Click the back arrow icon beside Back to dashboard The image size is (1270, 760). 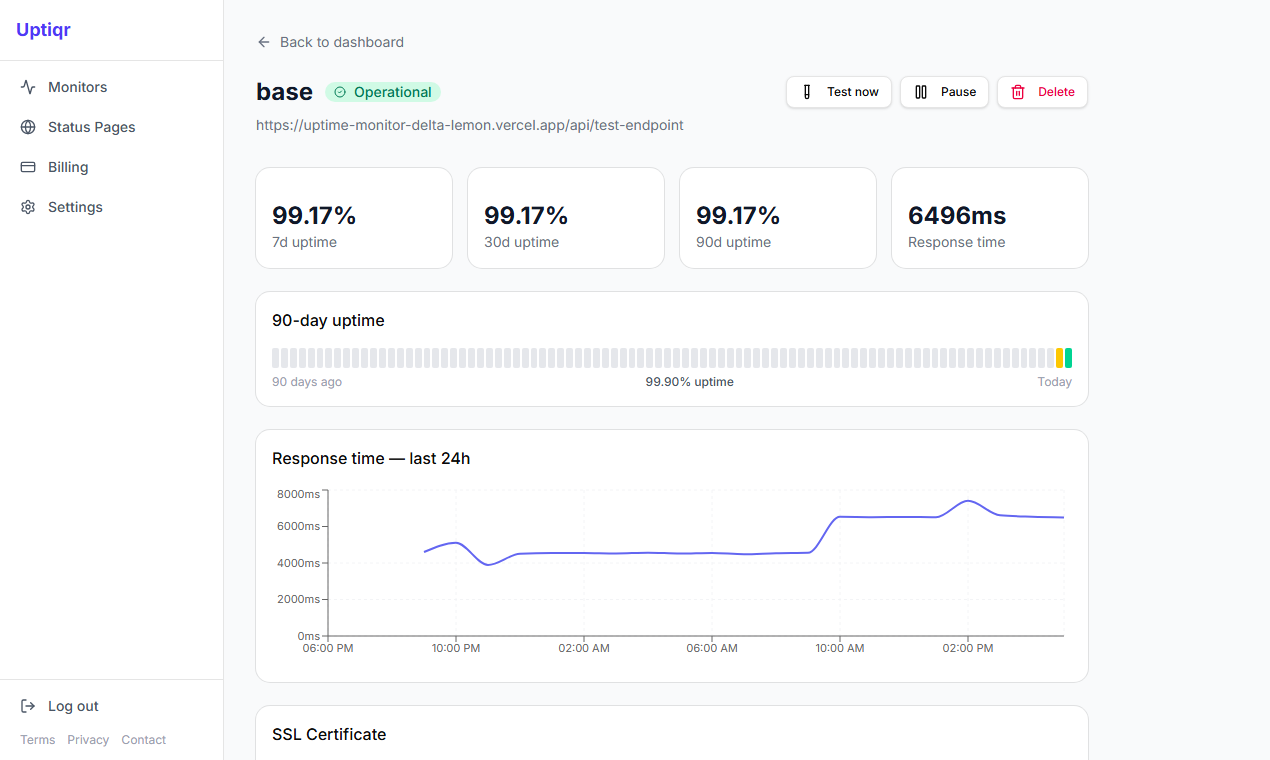tap(264, 42)
